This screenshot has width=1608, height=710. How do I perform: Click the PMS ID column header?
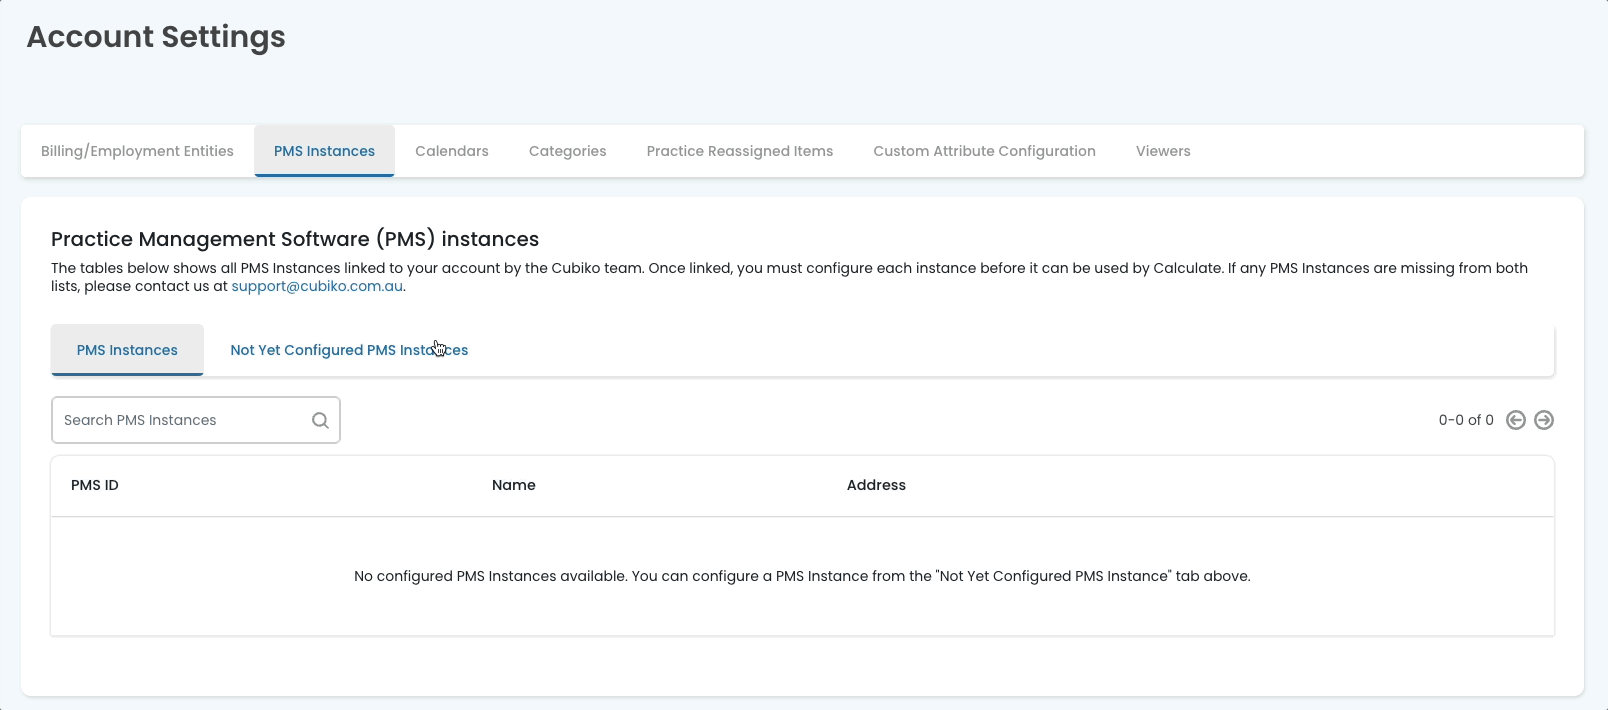(x=95, y=485)
